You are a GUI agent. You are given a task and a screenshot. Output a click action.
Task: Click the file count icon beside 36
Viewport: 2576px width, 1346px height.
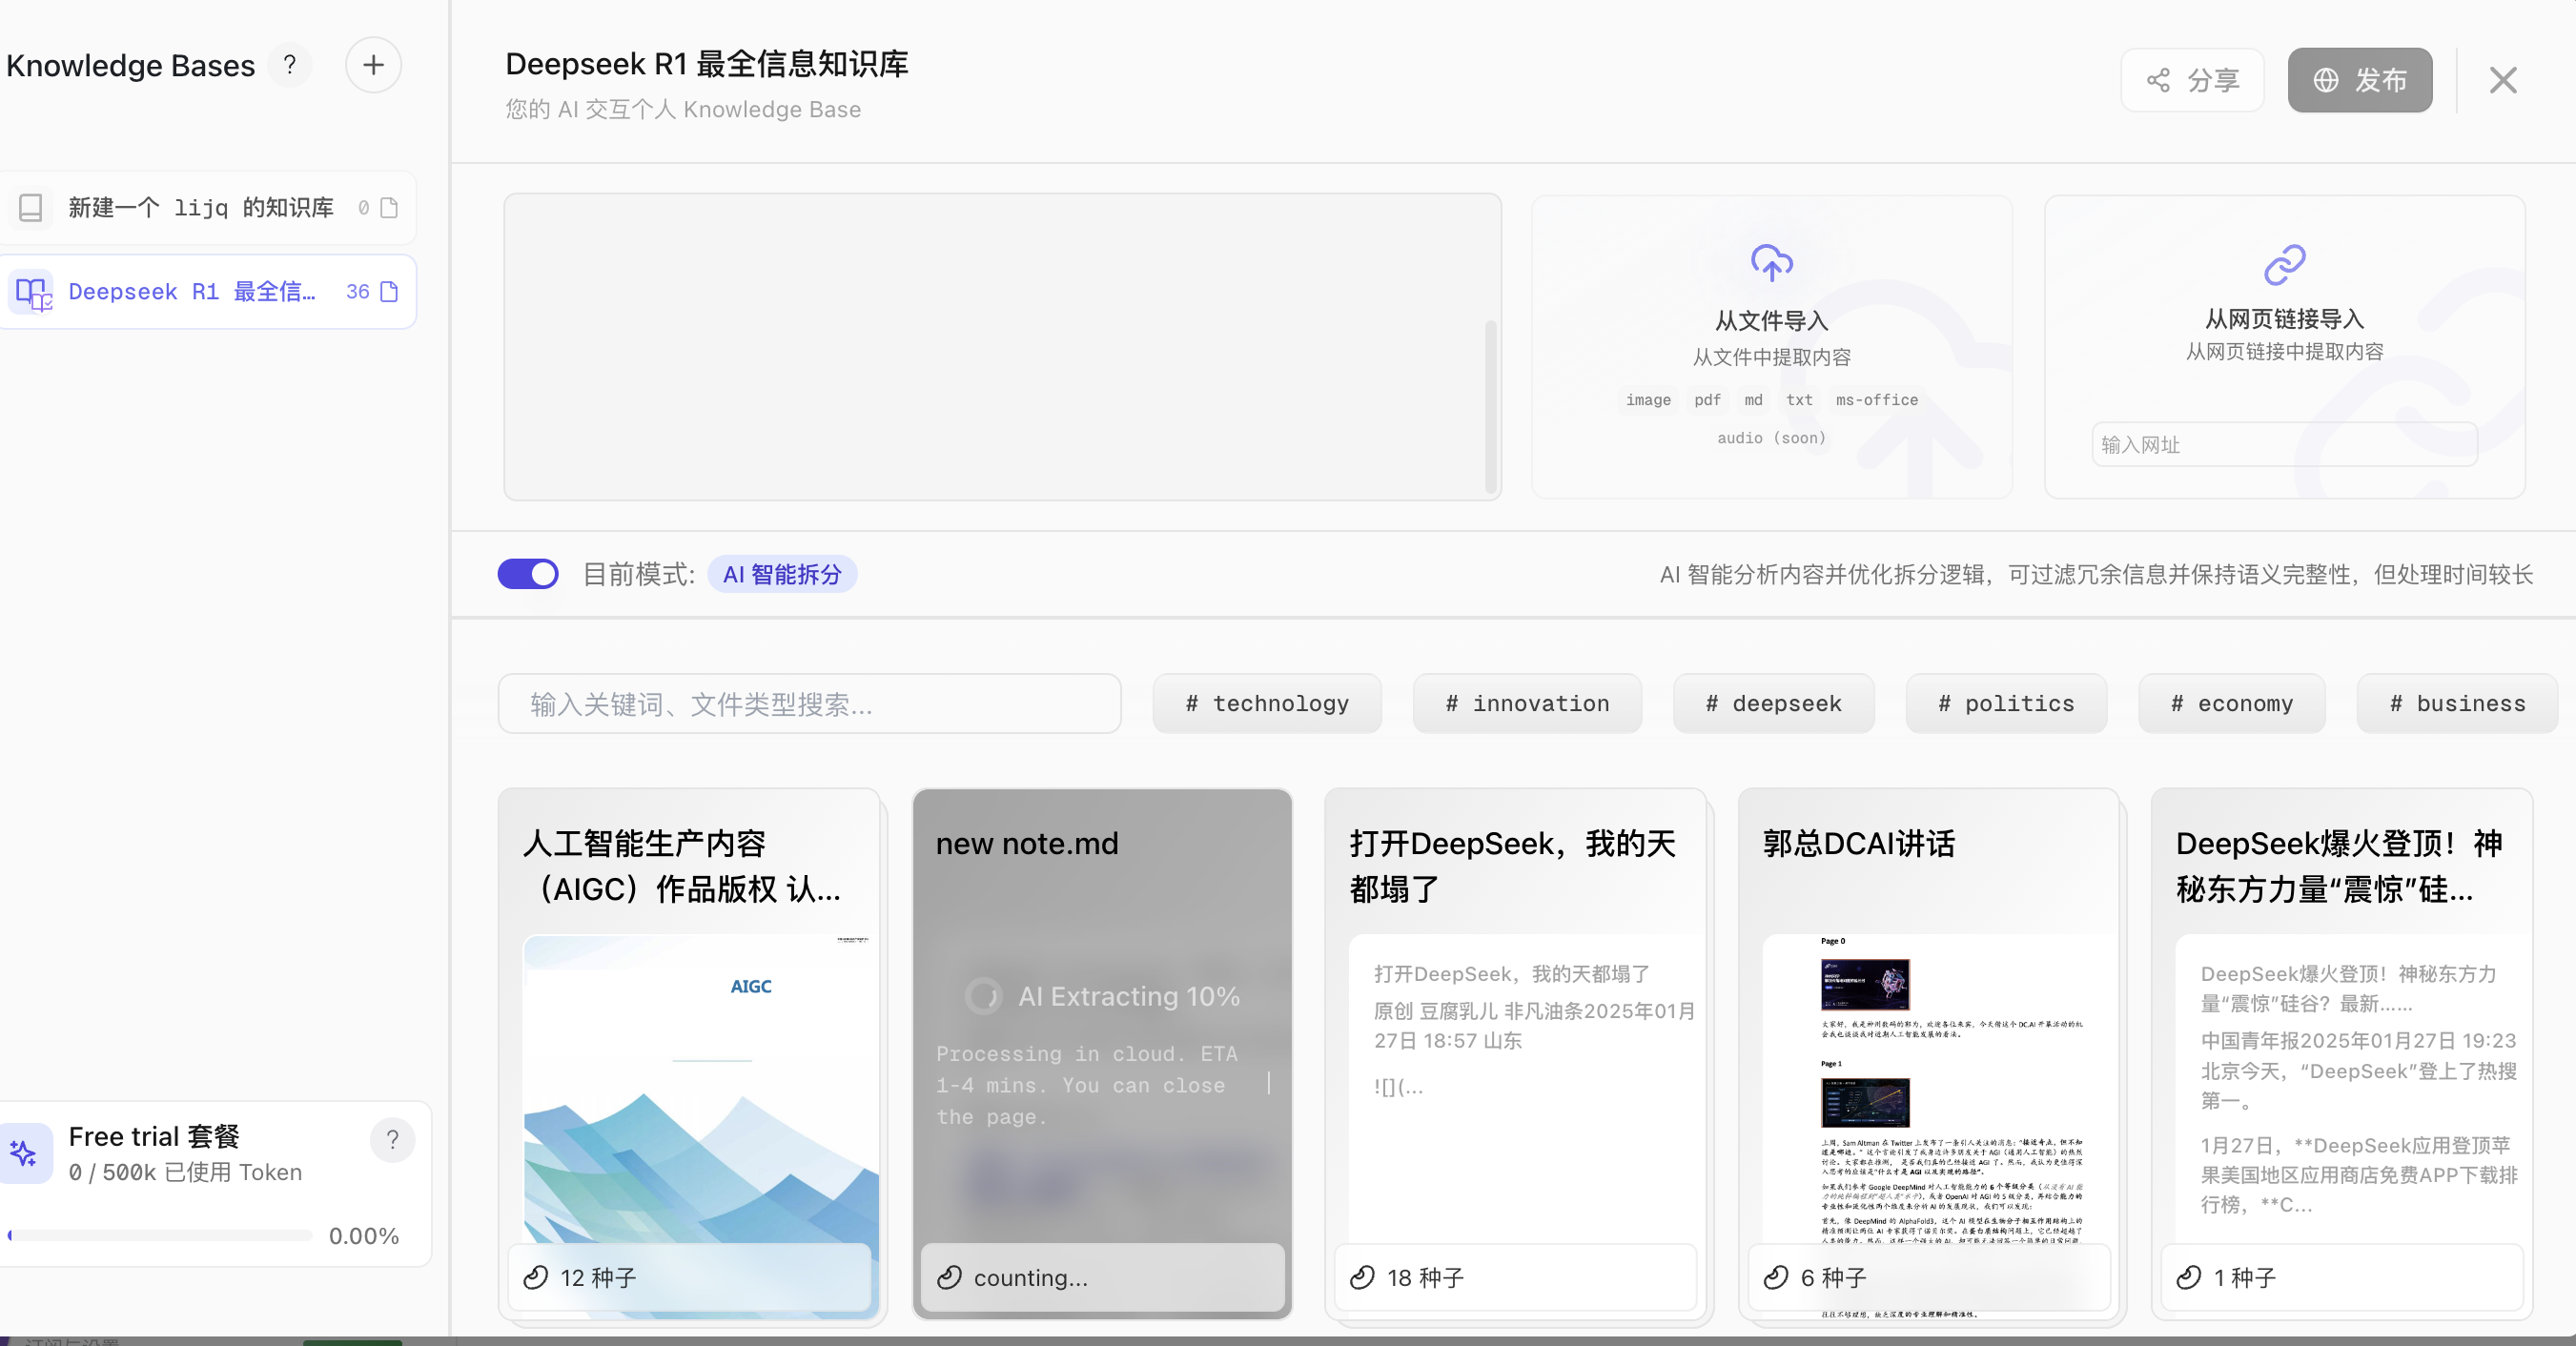(x=390, y=291)
